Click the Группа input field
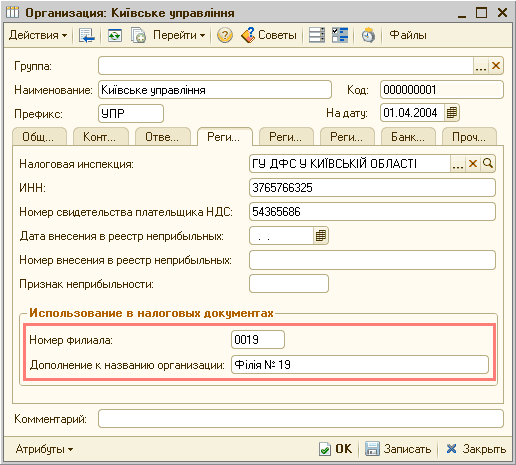The height and width of the screenshot is (465, 516). tap(286, 66)
